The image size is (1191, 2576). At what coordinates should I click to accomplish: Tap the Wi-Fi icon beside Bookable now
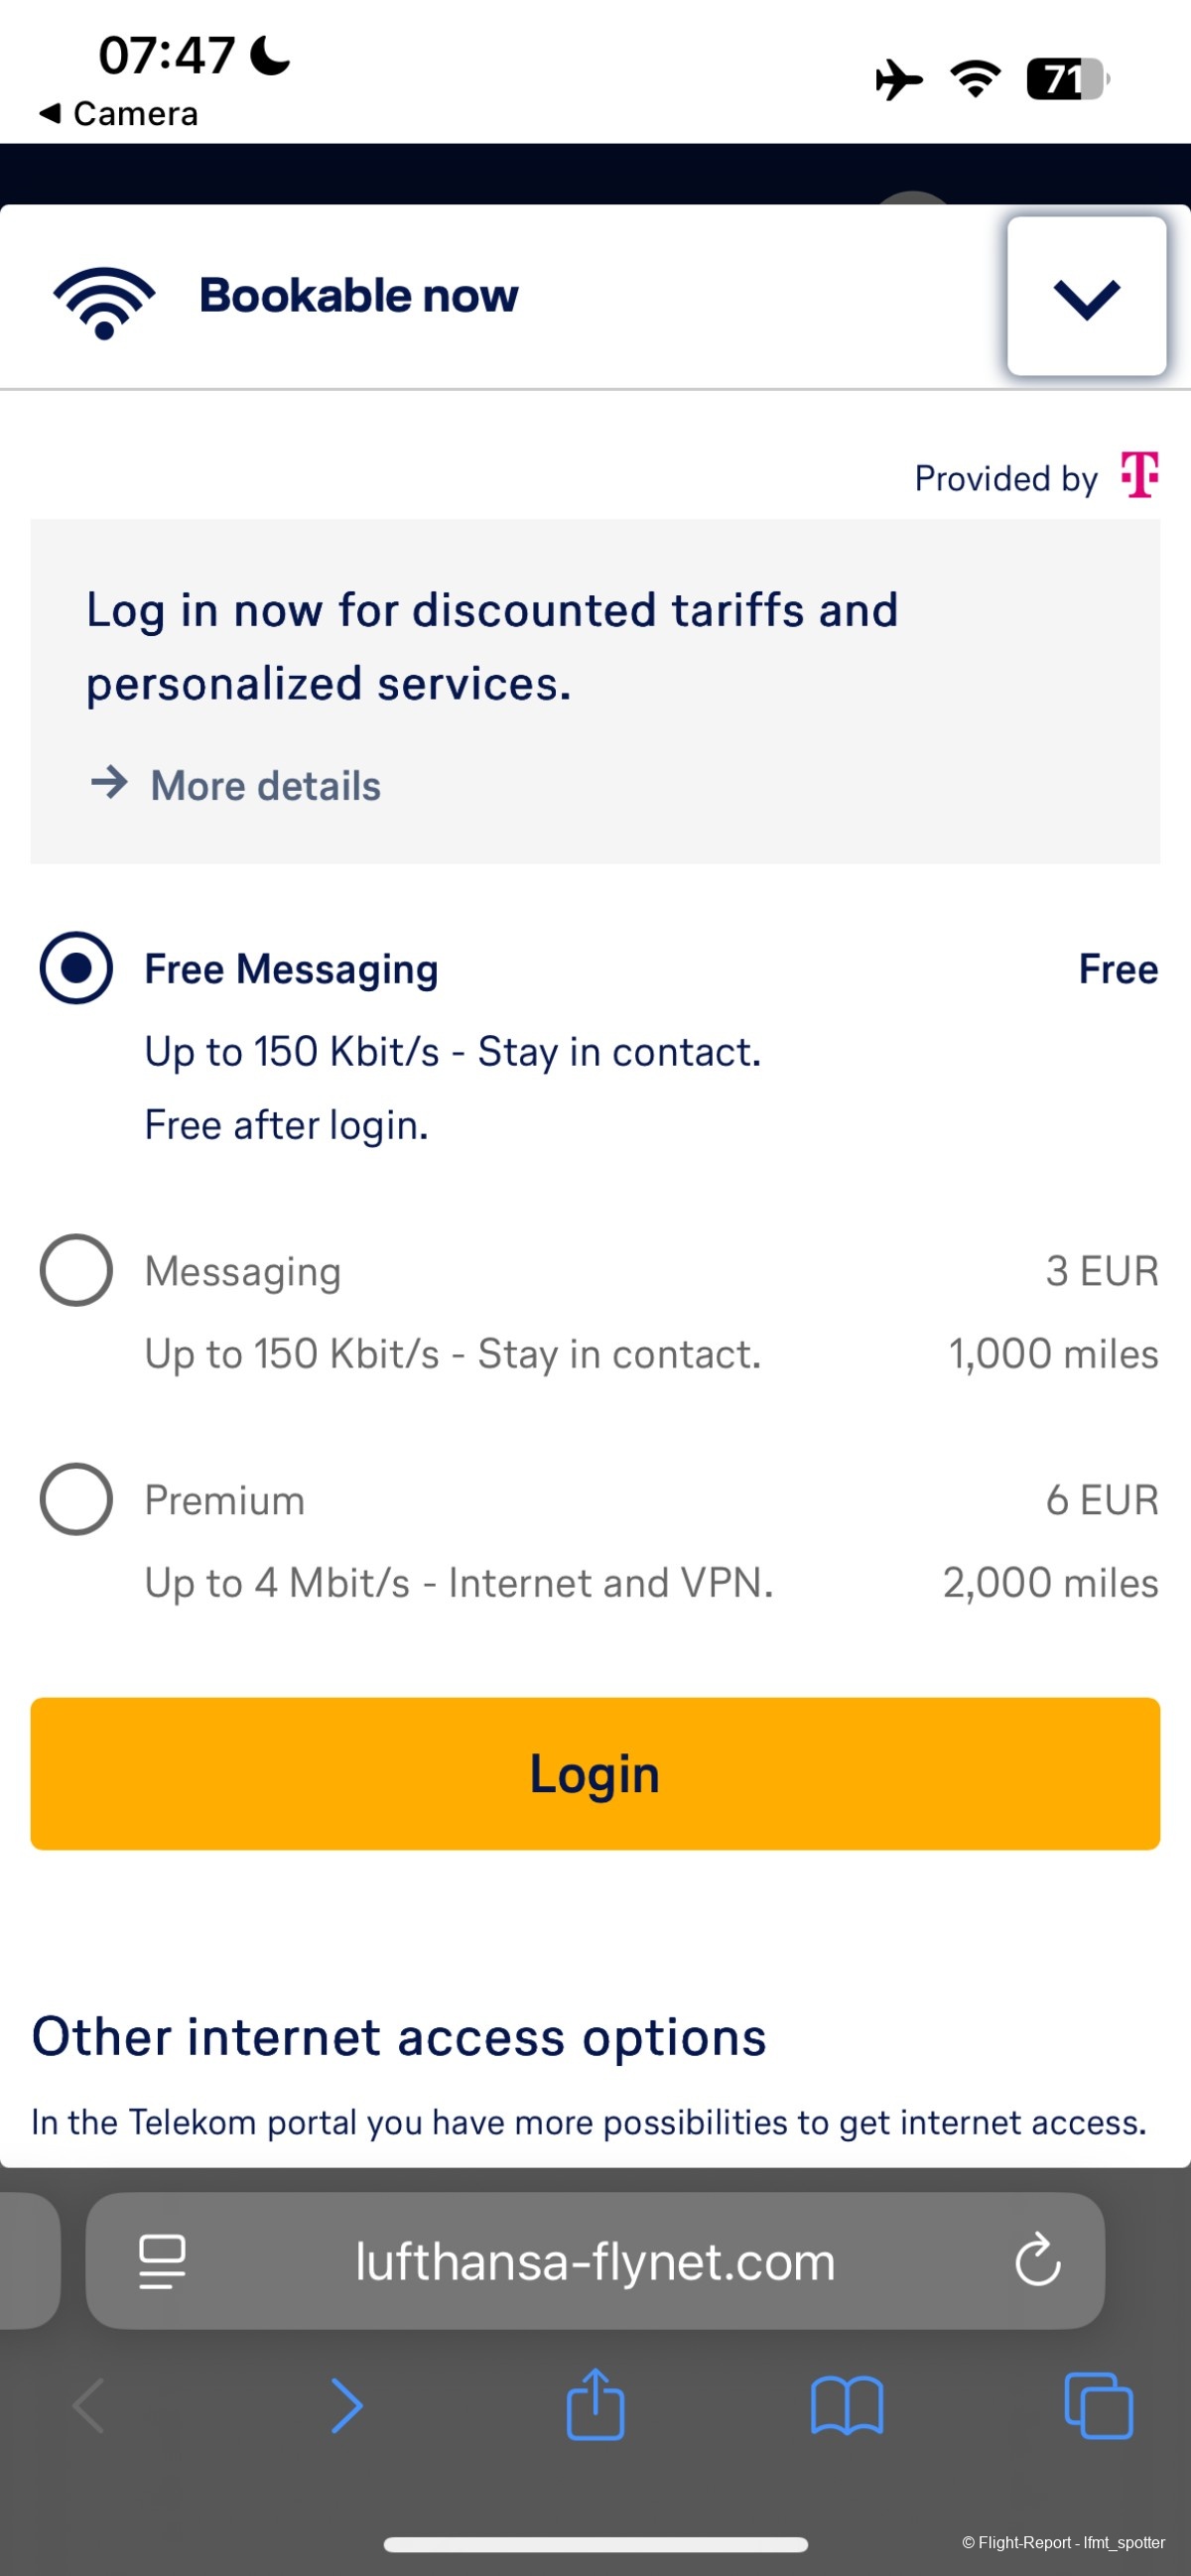pos(104,300)
